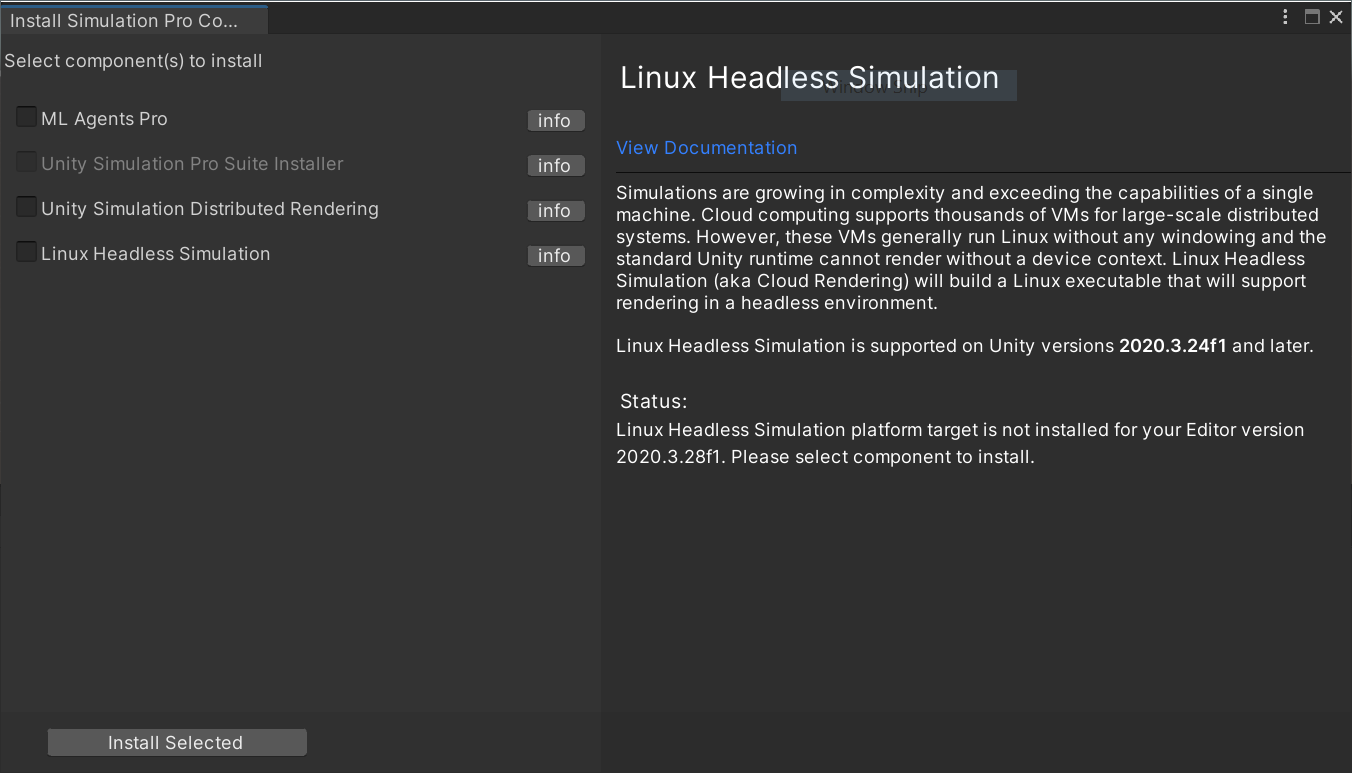Click the ML Agents Pro label
1352x773 pixels.
(104, 119)
